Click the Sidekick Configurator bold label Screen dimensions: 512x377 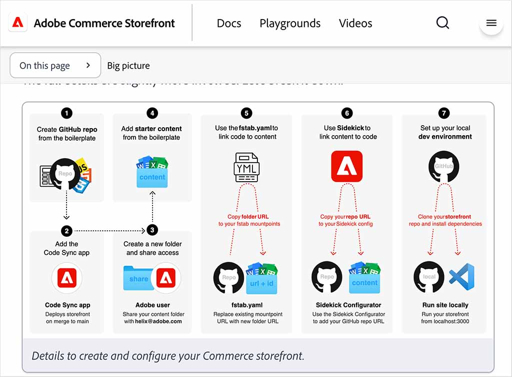click(348, 305)
